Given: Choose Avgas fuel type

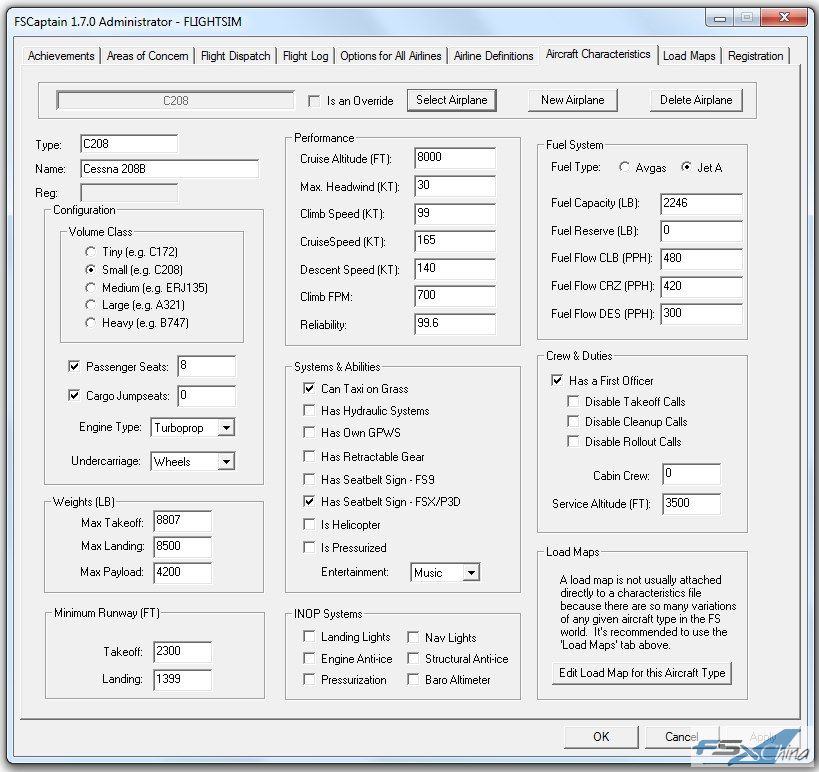Looking at the screenshot, I should [624, 167].
